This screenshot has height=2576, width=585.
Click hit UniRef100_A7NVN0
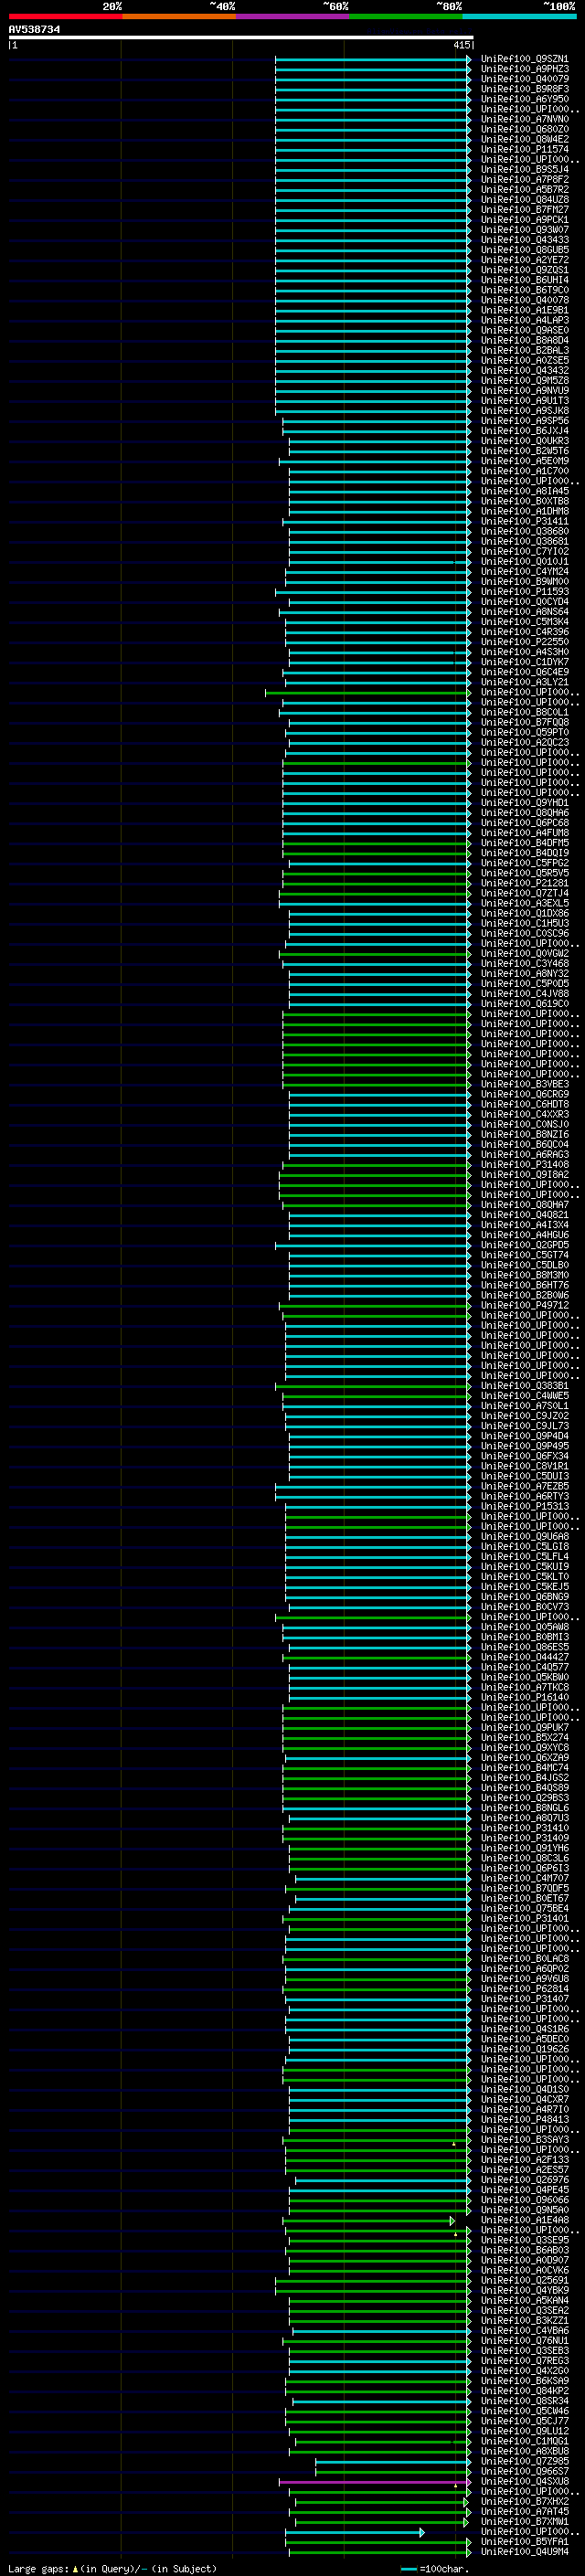(x=524, y=119)
